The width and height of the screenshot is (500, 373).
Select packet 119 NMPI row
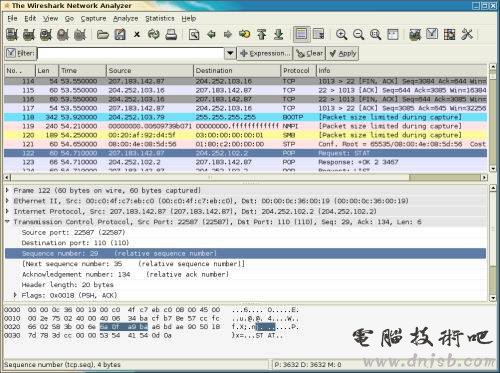click(x=246, y=126)
